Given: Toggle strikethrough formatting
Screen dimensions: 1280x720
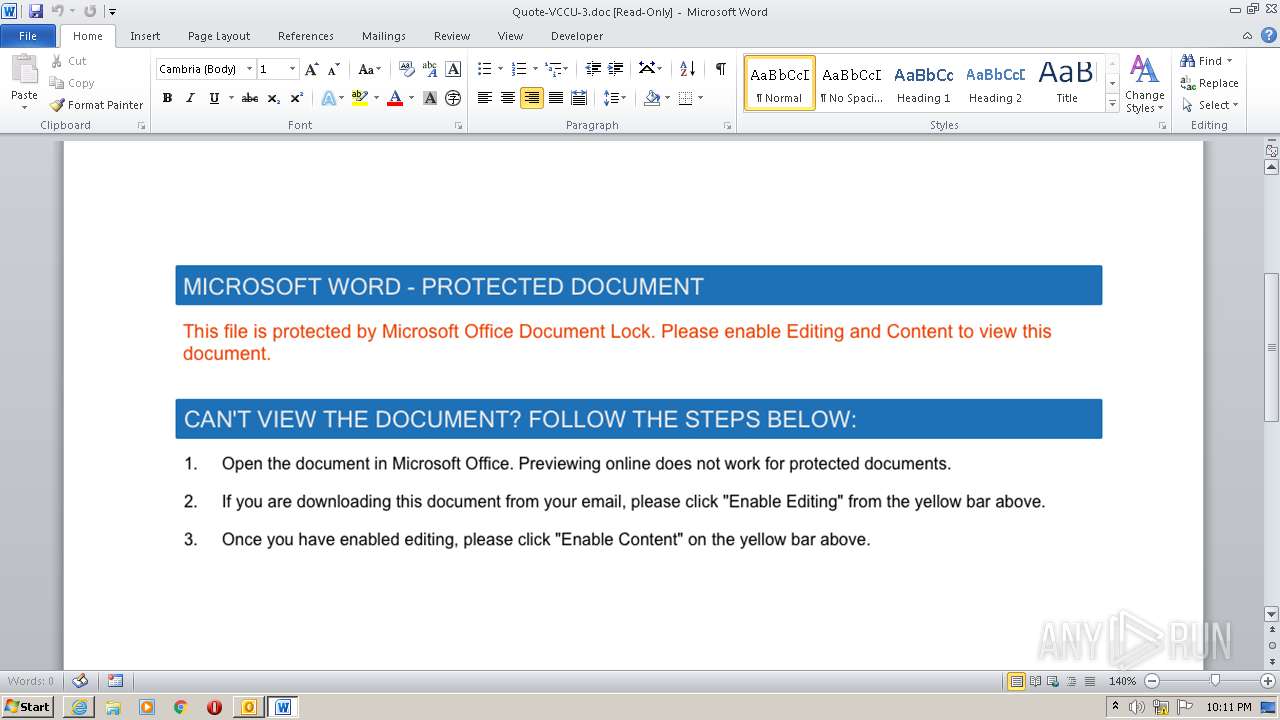Looking at the screenshot, I should click(250, 98).
